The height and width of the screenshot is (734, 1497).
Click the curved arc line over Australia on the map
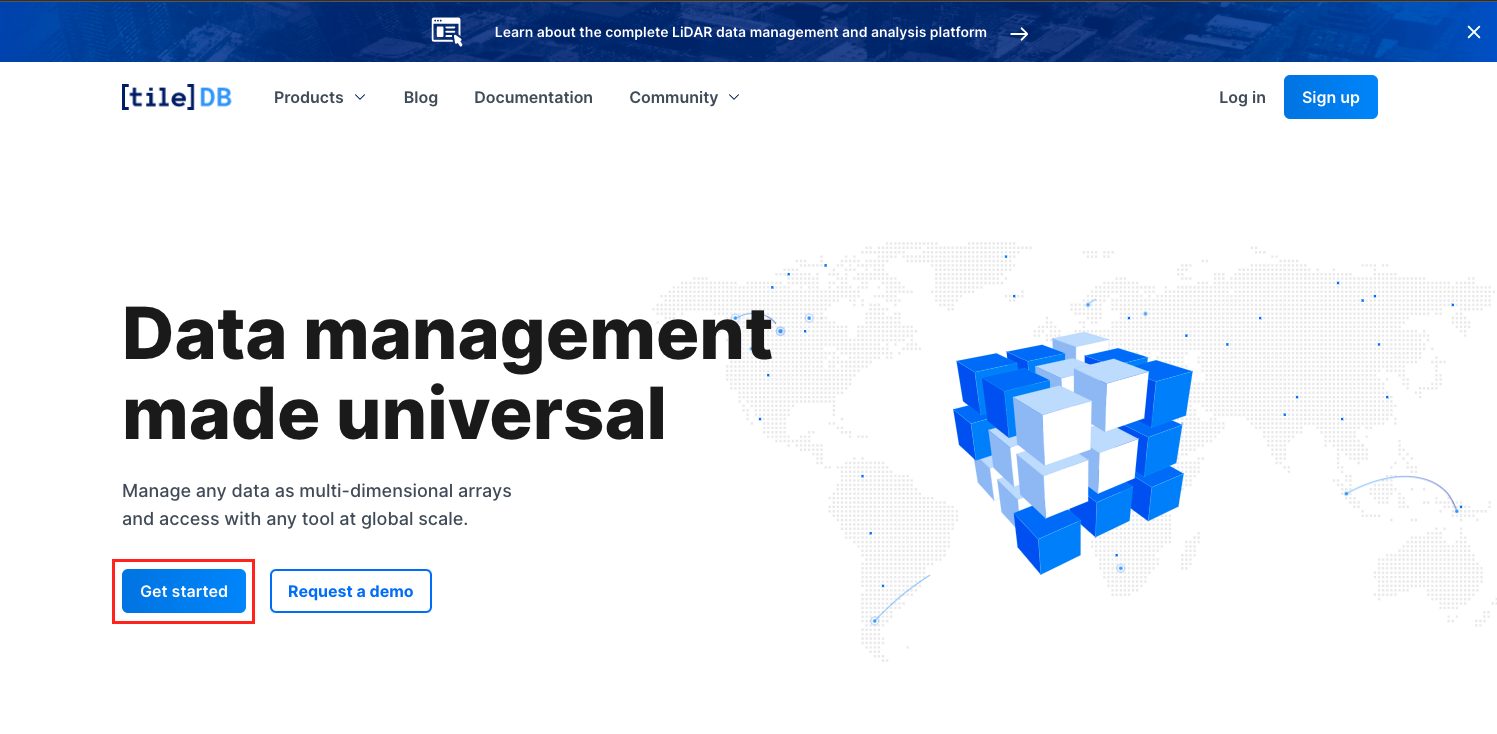point(1405,479)
